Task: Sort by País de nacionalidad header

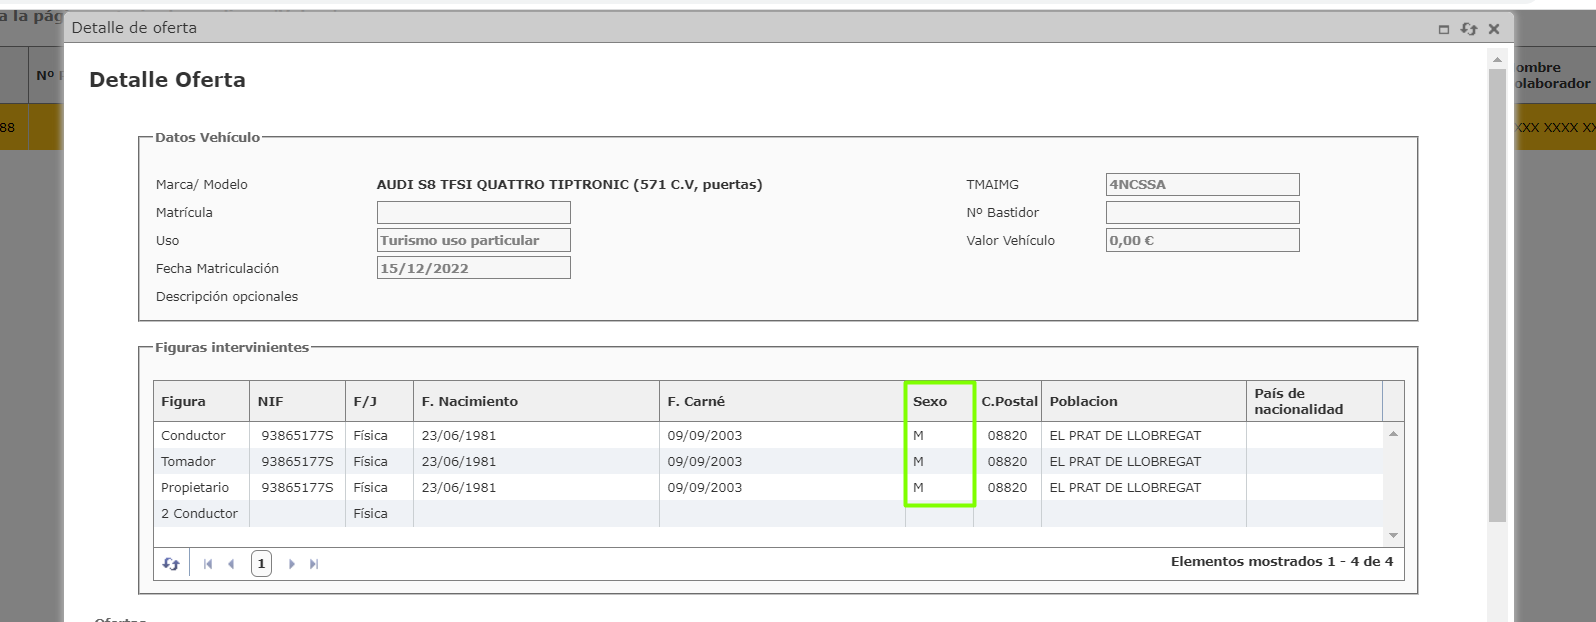Action: (1314, 401)
